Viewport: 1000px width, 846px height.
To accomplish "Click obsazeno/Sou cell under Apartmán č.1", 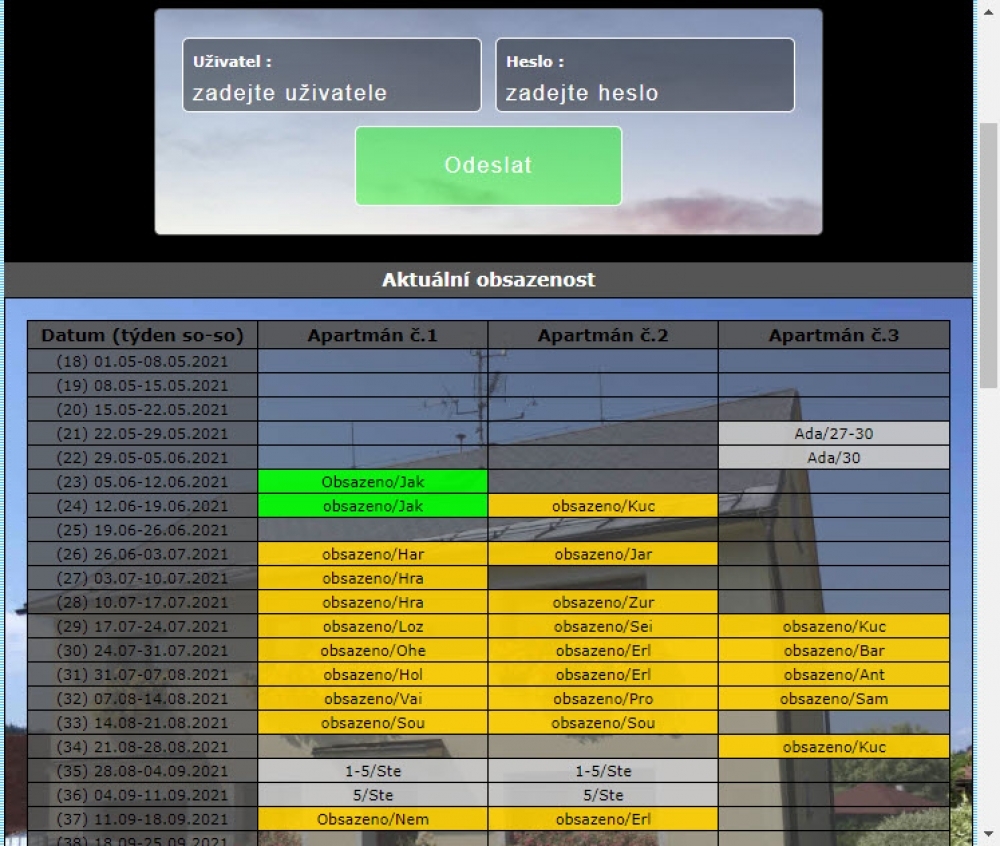I will 372,723.
